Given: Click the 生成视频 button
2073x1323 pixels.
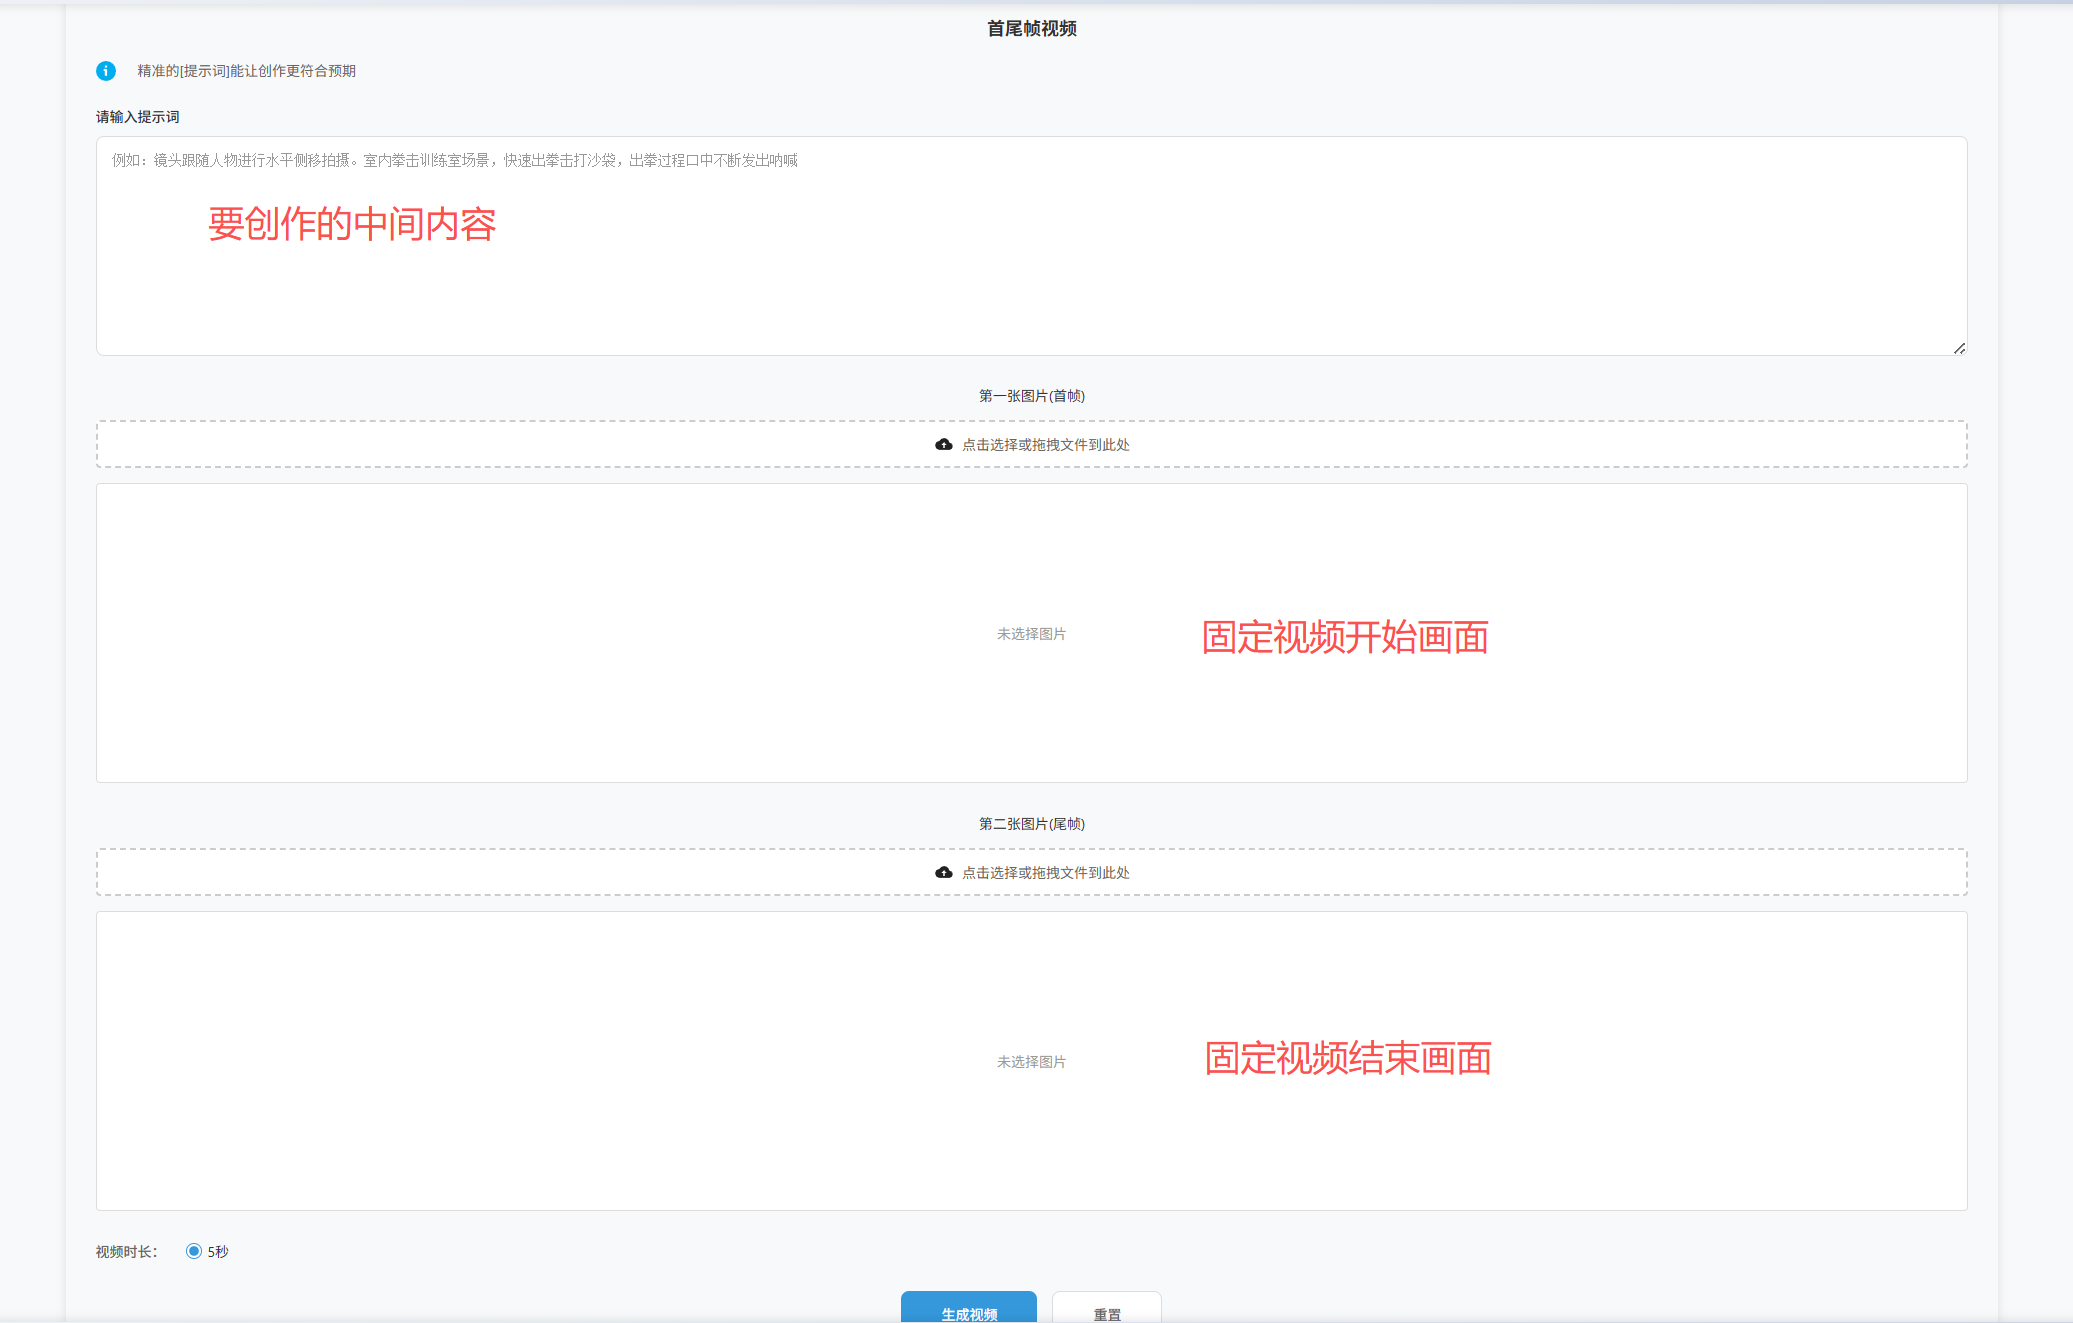Looking at the screenshot, I should tap(968, 1309).
